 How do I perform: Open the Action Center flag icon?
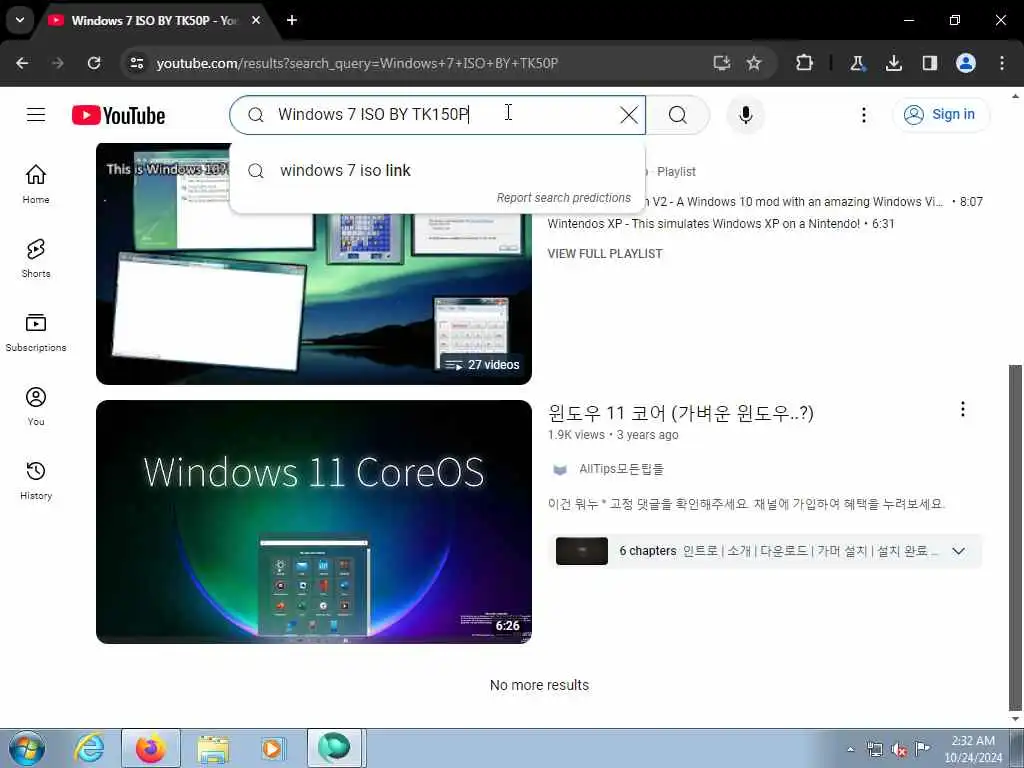922,749
